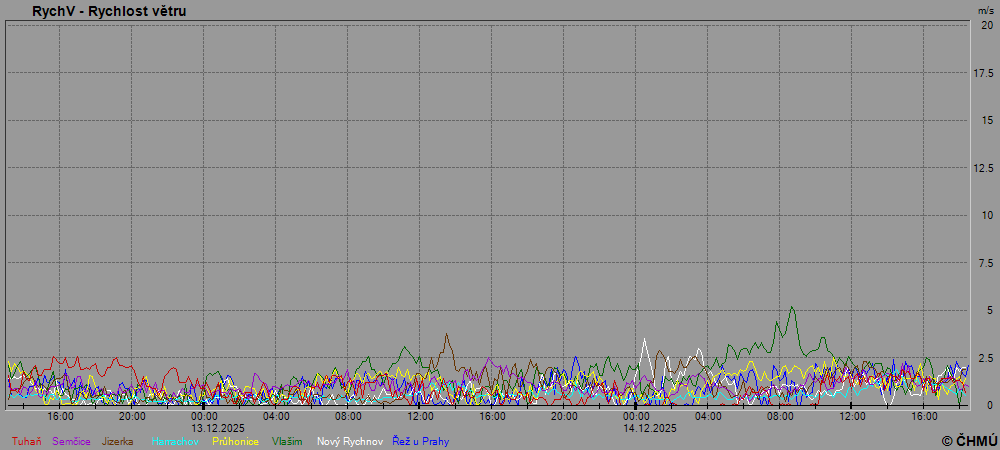Select the Vlašim legend entry
Image resolution: width=1000 pixels, height=450 pixels.
pyautogui.click(x=287, y=441)
